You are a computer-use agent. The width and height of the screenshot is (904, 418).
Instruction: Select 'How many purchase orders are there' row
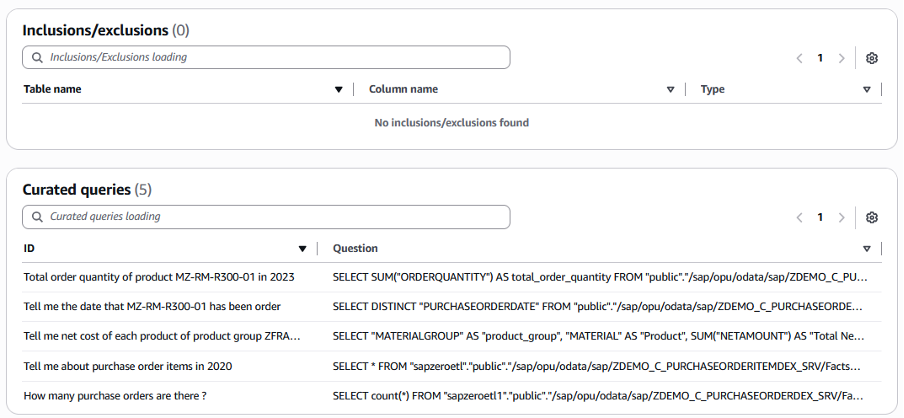click(x=115, y=396)
